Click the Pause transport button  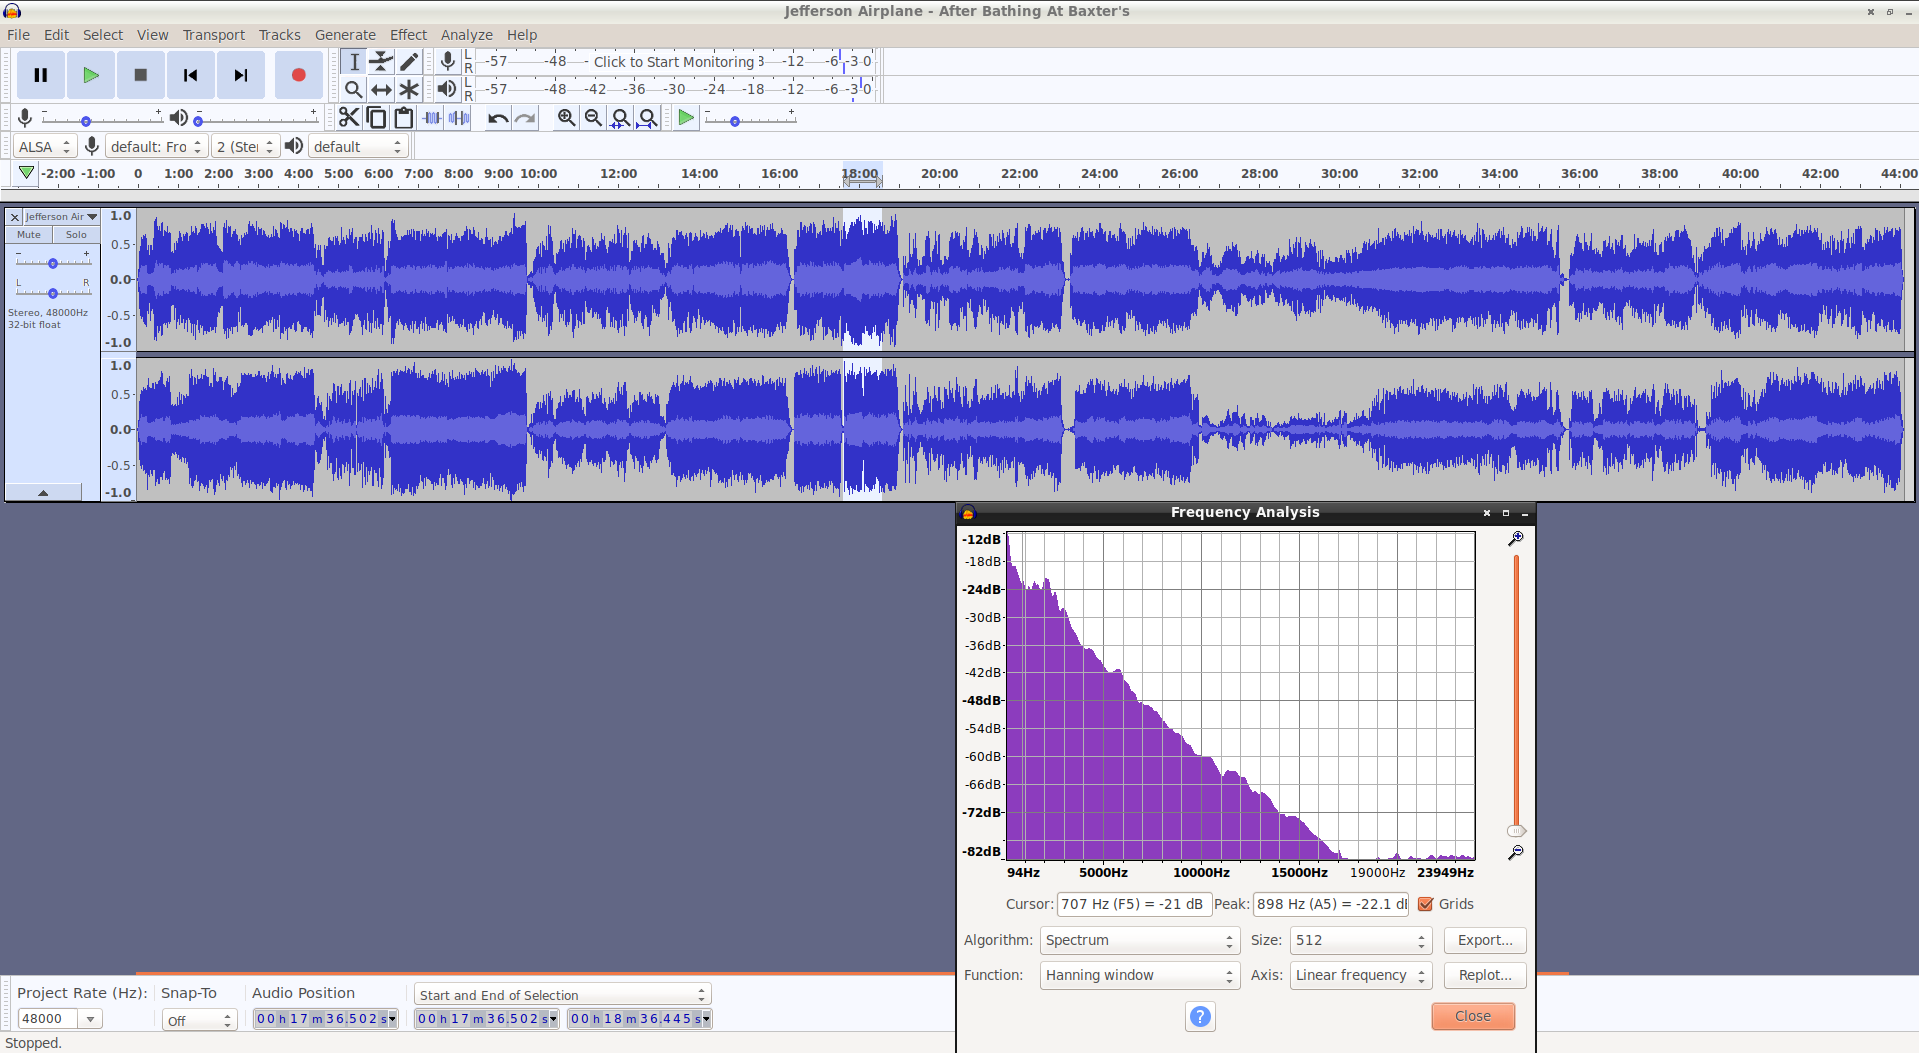(41, 75)
